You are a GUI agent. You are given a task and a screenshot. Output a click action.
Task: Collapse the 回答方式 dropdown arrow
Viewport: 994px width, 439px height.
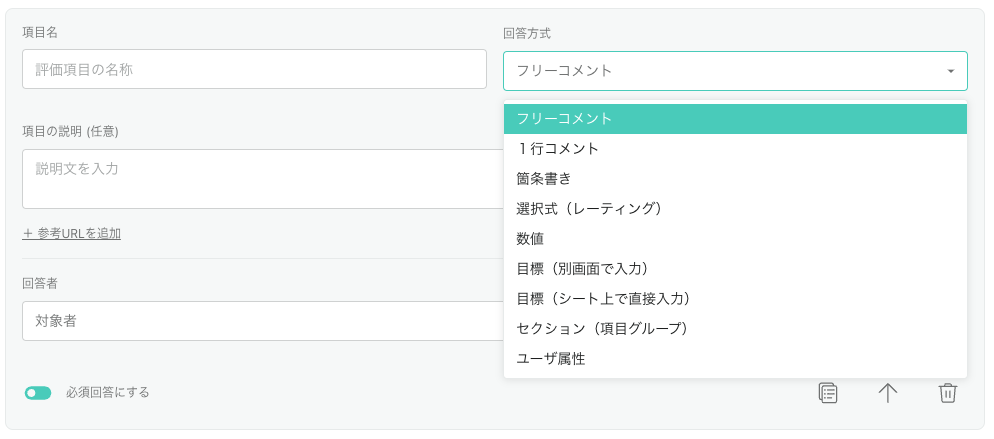(950, 71)
